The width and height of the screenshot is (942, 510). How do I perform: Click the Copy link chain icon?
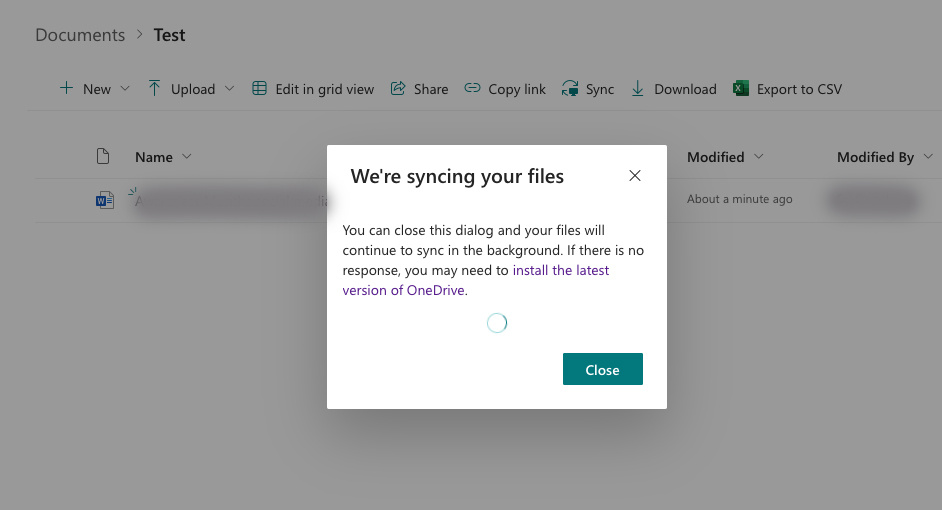472,88
